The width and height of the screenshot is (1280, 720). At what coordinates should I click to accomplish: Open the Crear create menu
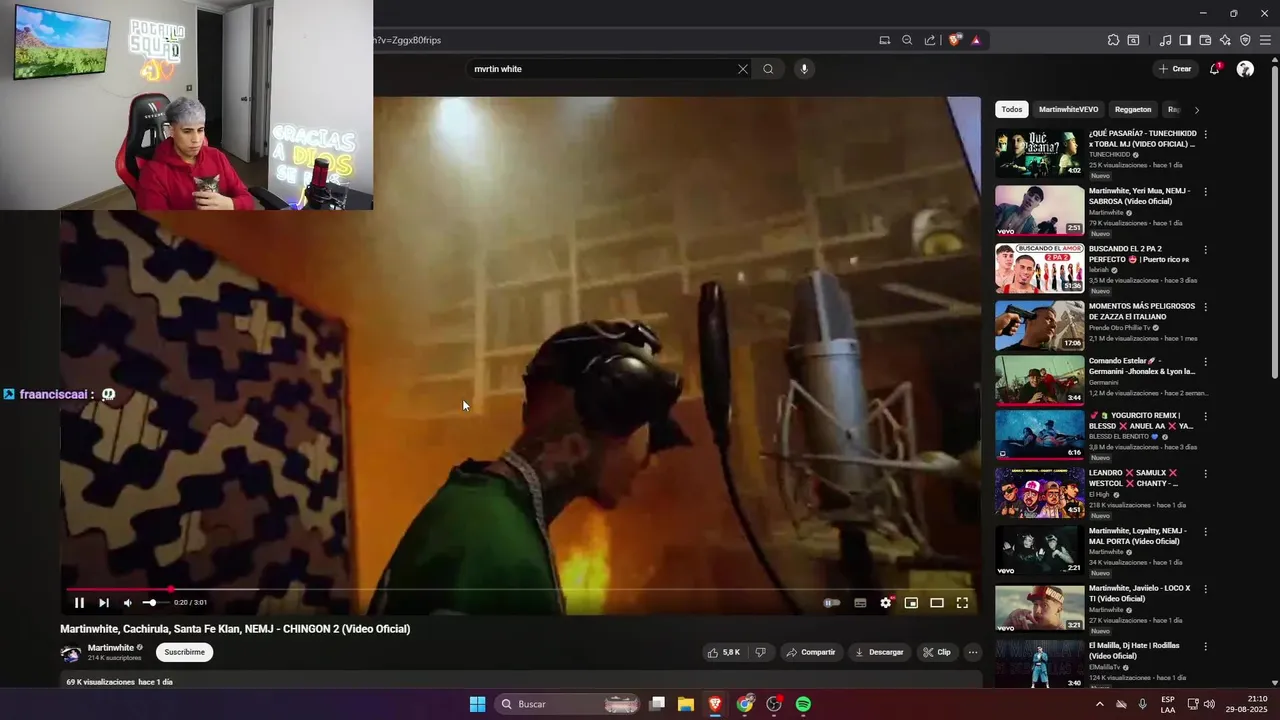click(1175, 69)
